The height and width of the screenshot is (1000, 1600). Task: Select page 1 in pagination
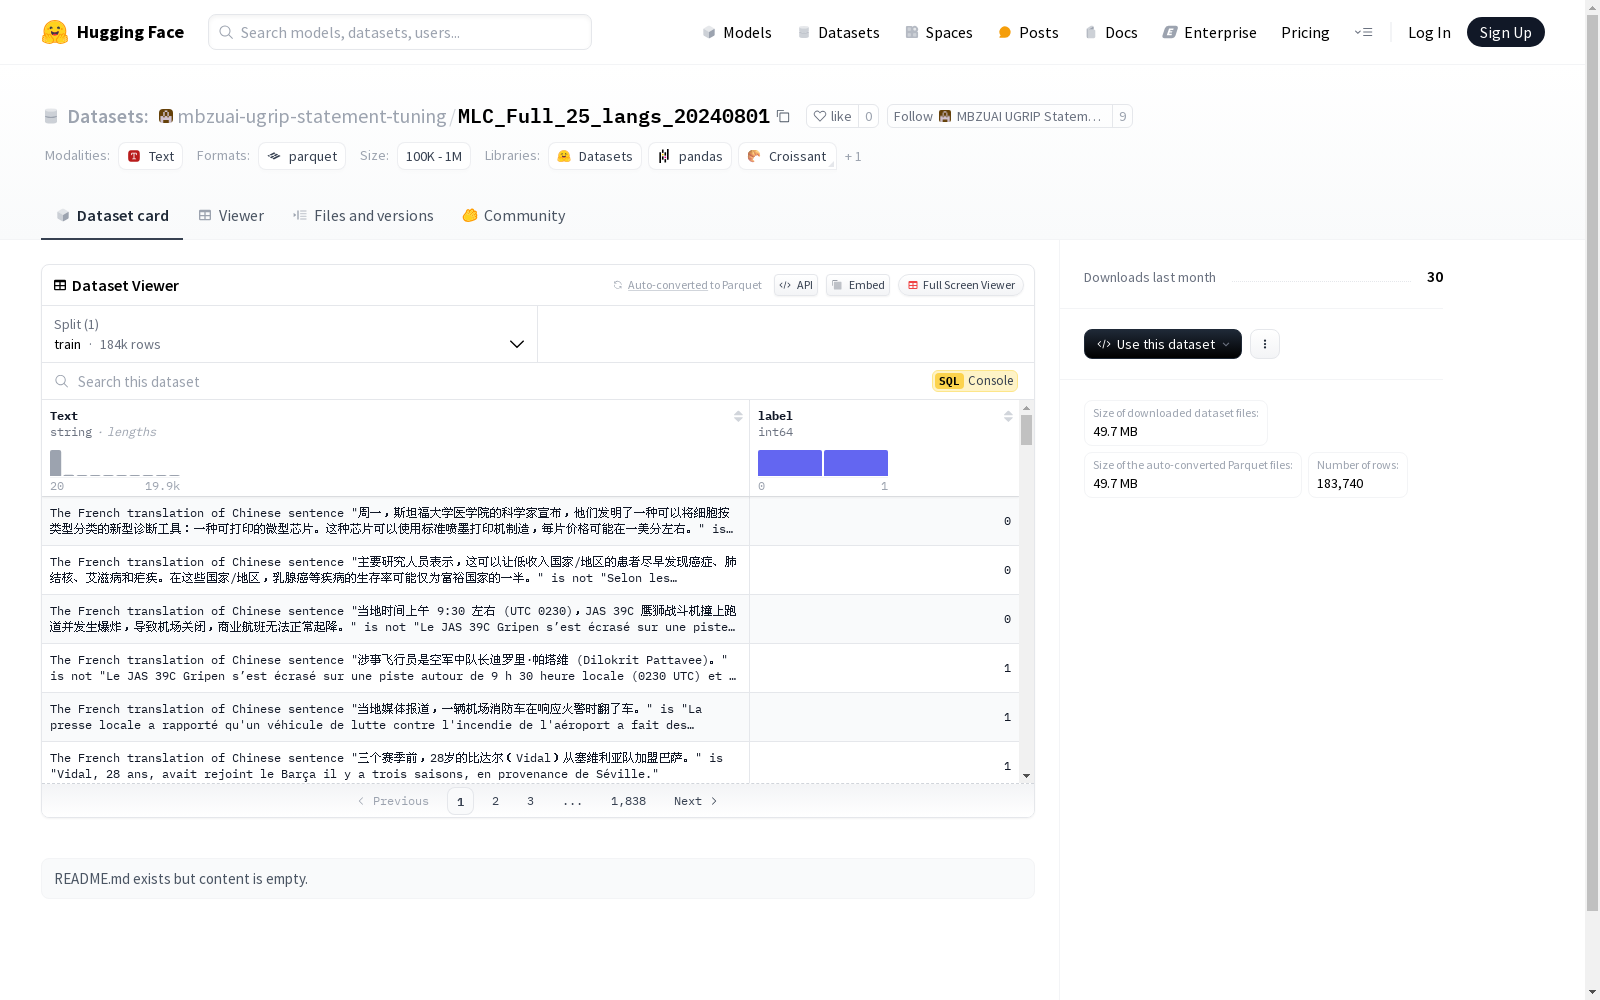[x=460, y=801]
